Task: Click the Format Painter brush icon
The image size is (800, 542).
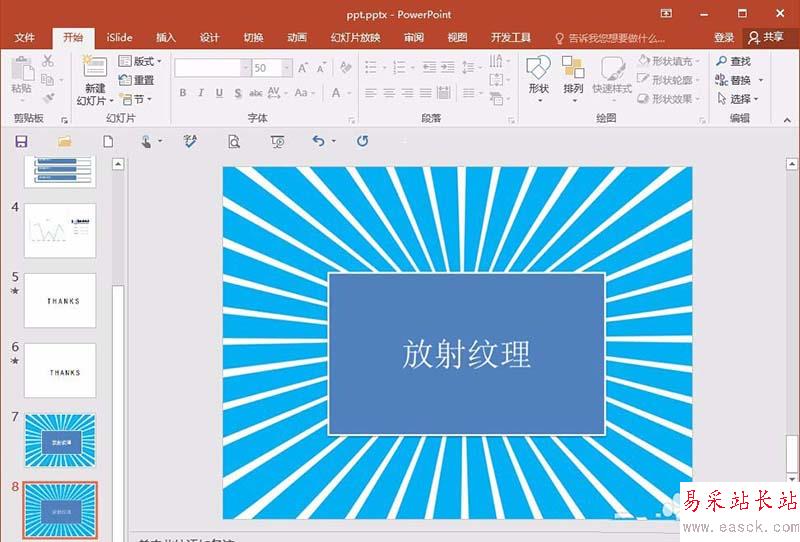Action: tap(49, 97)
